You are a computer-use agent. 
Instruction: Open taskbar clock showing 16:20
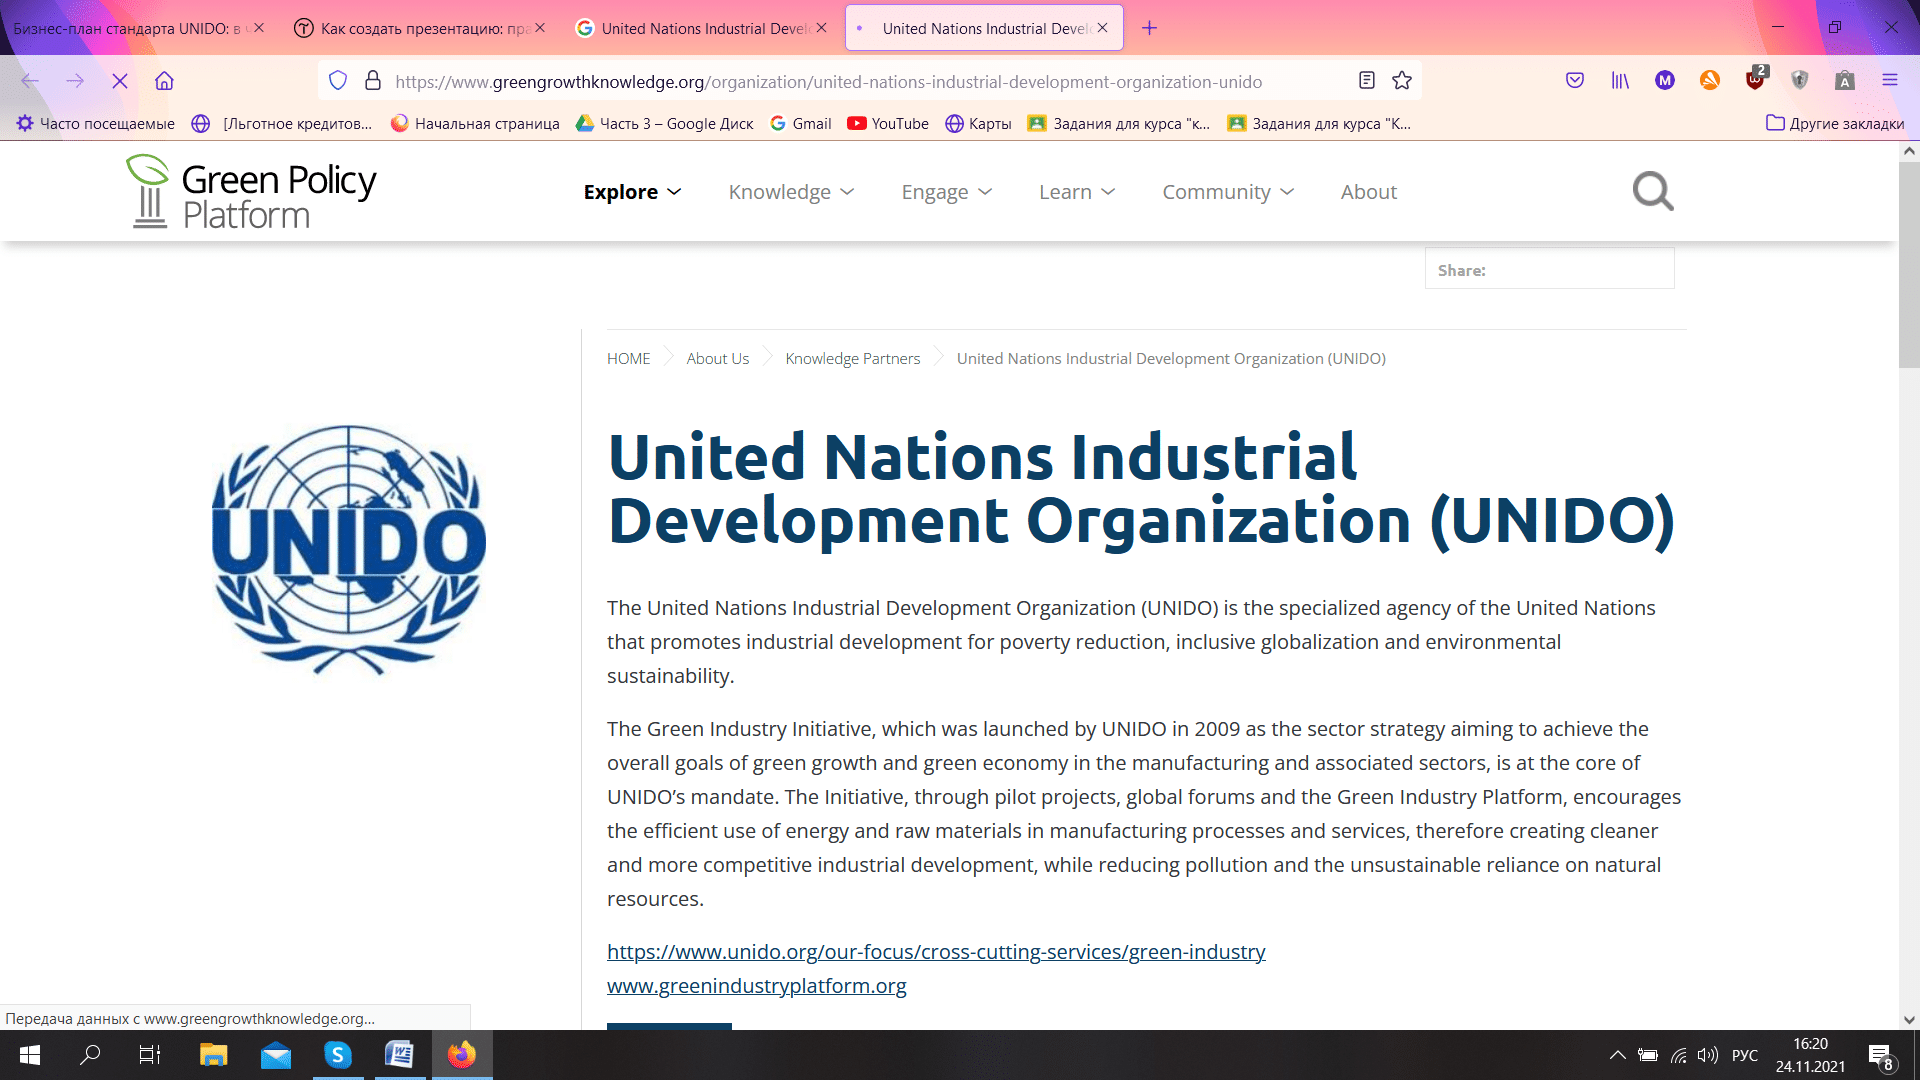(x=1810, y=1055)
